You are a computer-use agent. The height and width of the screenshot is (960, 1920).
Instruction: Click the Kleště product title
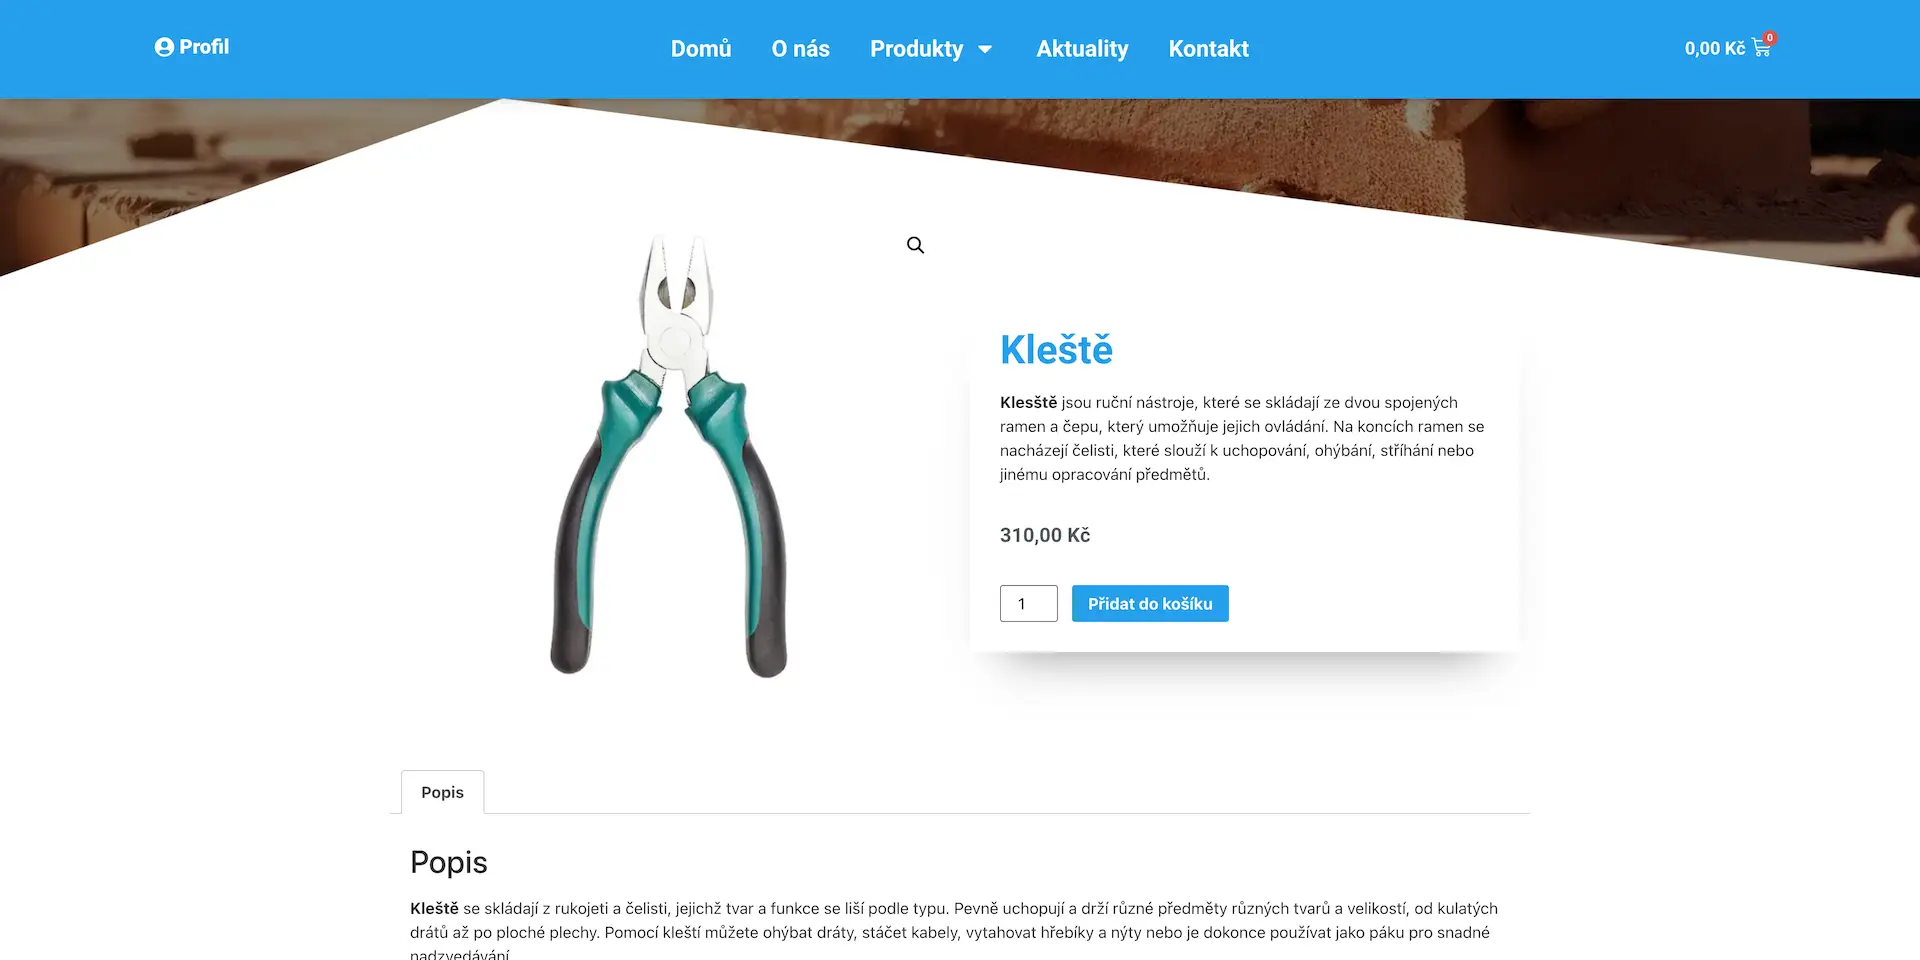tap(1056, 349)
